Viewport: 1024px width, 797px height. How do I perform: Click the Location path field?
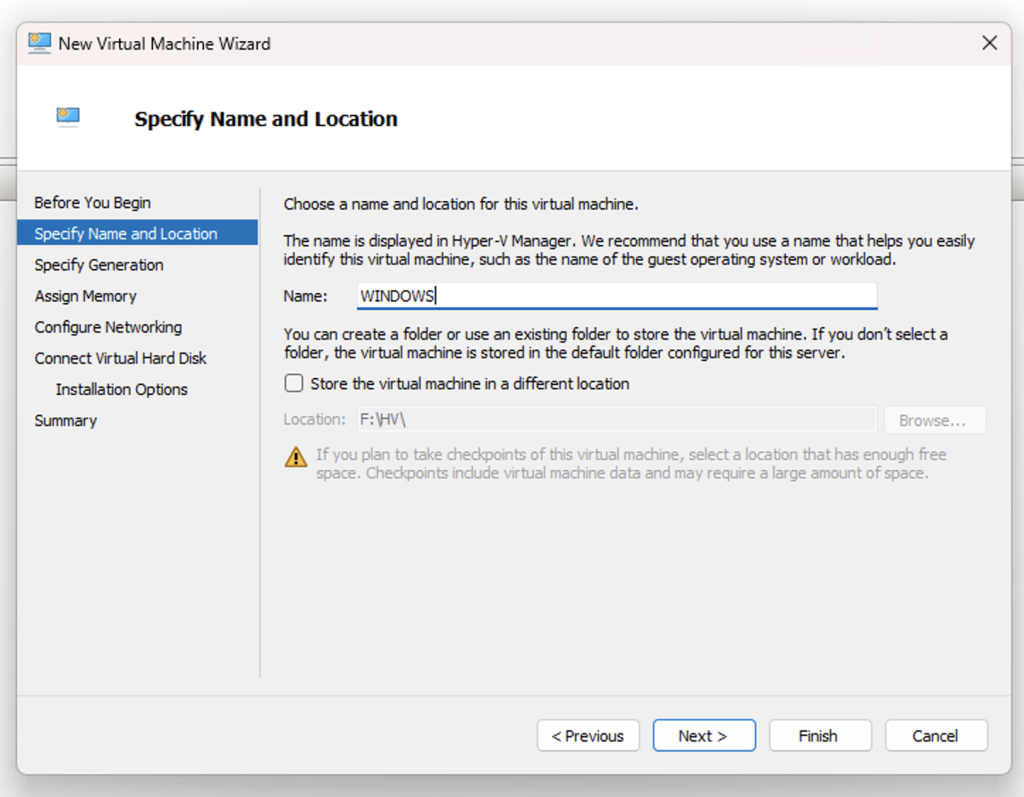pyautogui.click(x=616, y=420)
